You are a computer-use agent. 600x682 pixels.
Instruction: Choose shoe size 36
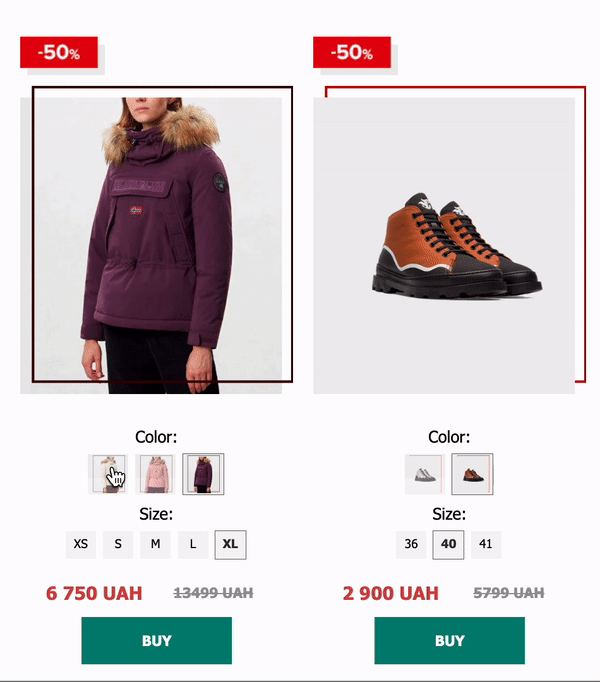pos(411,545)
